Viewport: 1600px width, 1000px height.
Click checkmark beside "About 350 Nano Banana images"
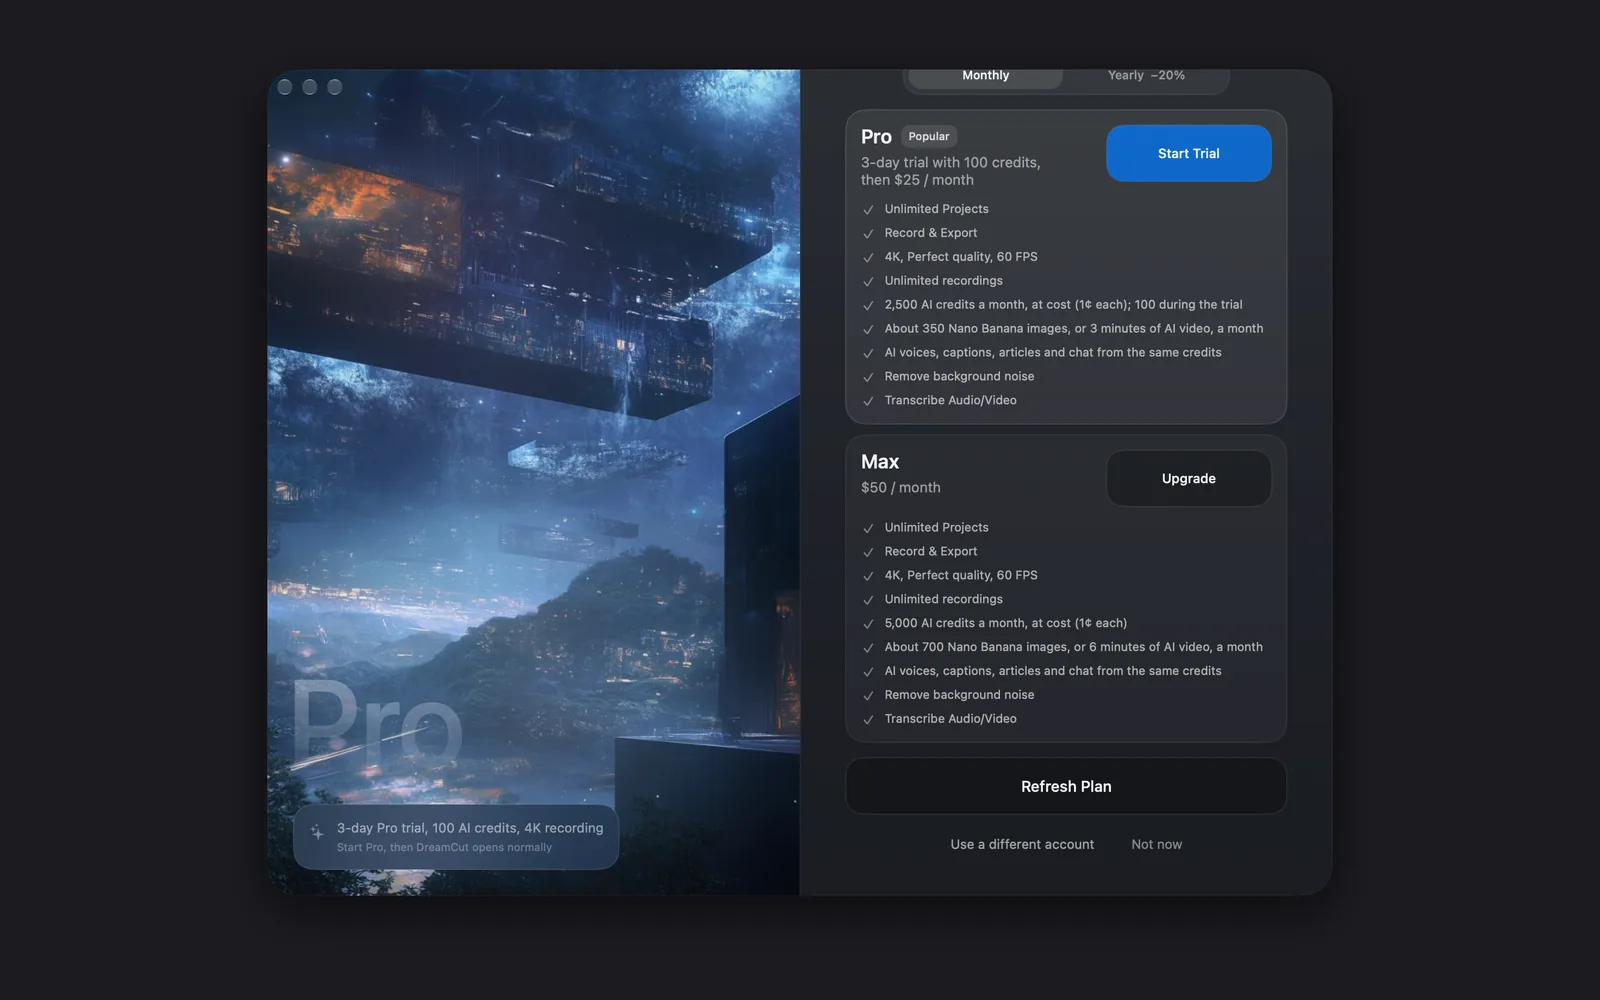868,330
